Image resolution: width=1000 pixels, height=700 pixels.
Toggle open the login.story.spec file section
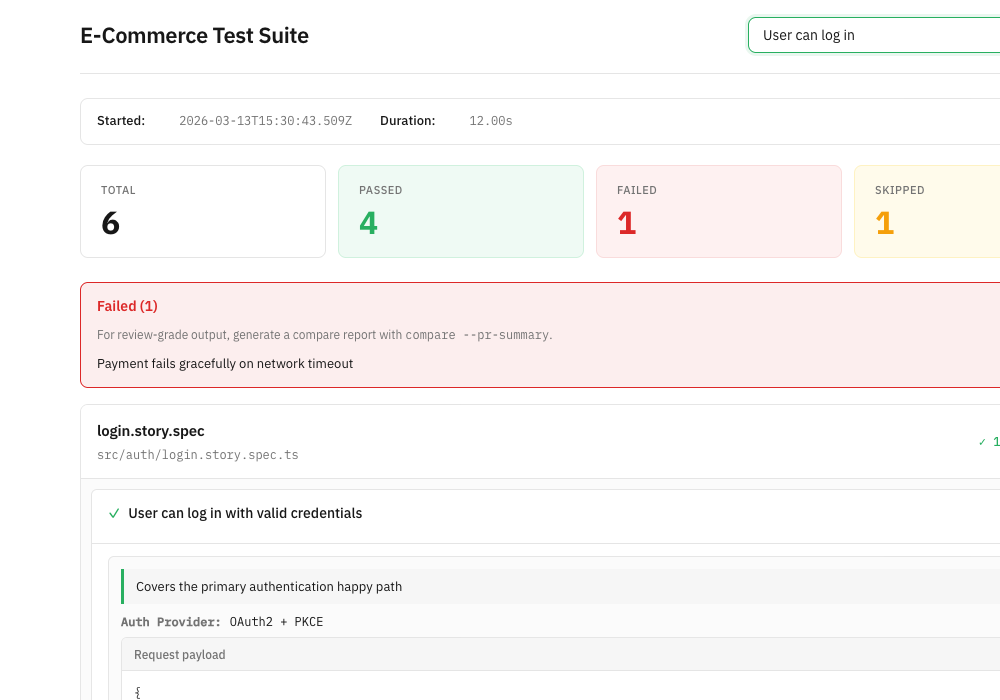(x=151, y=431)
